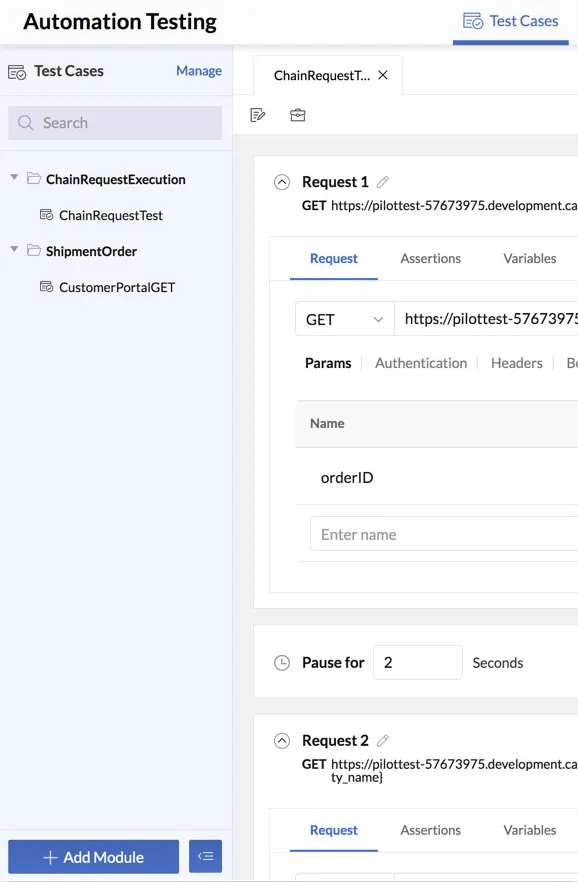Click the Manage link

[199, 71]
